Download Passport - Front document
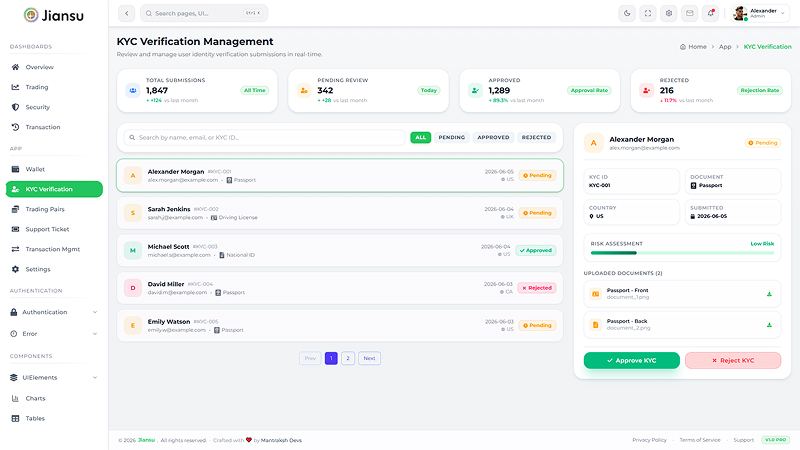 point(769,294)
